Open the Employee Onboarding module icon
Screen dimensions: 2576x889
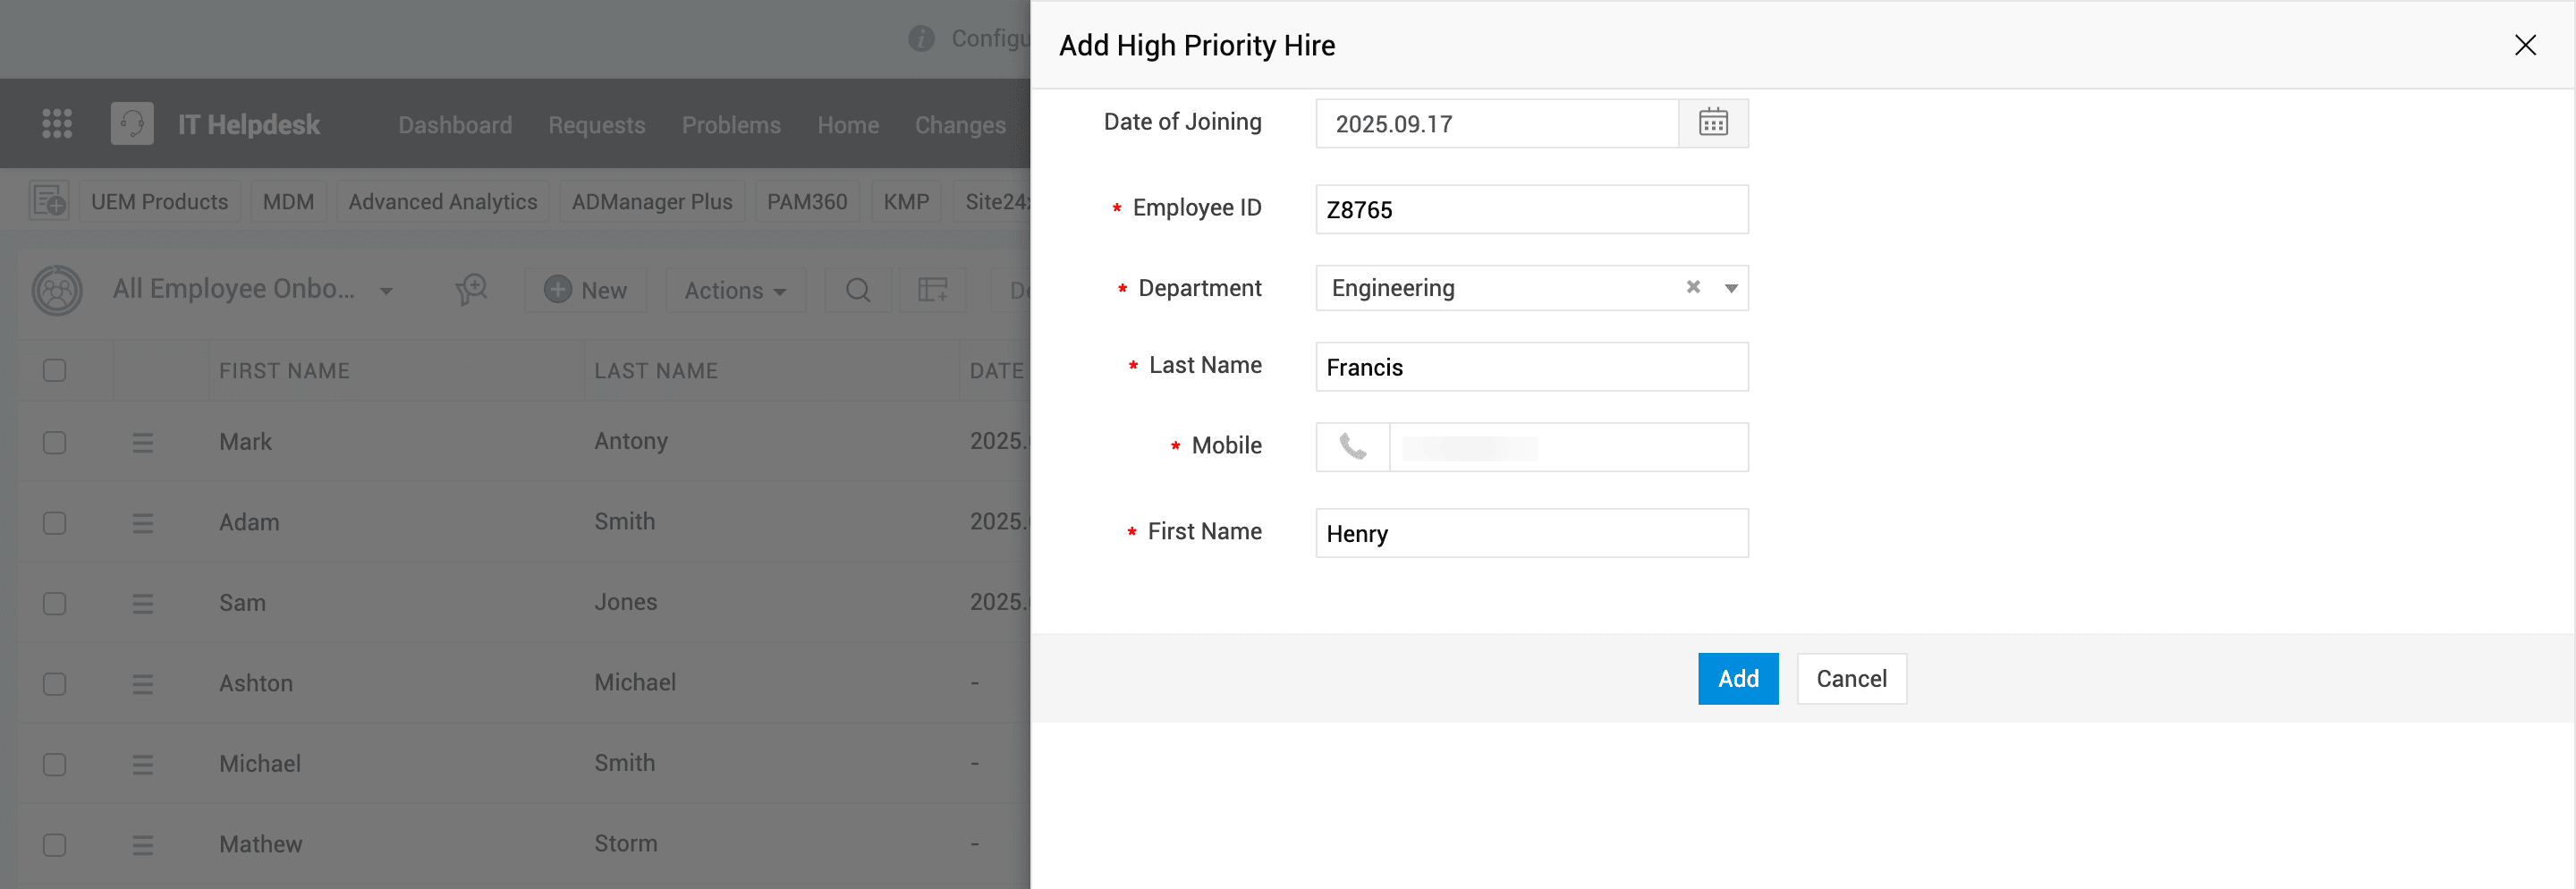click(x=57, y=290)
